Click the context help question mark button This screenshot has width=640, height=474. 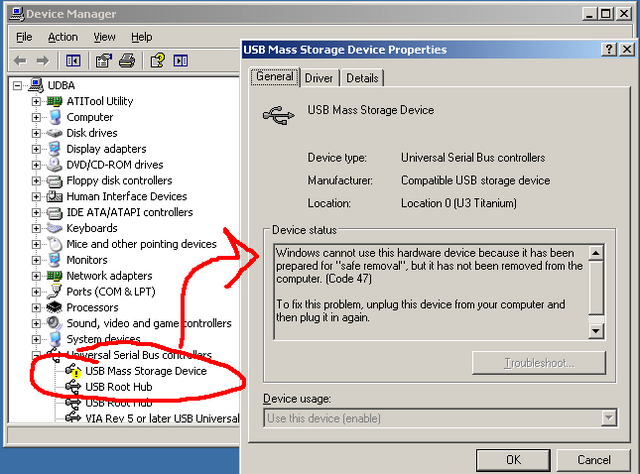pyautogui.click(x=609, y=49)
